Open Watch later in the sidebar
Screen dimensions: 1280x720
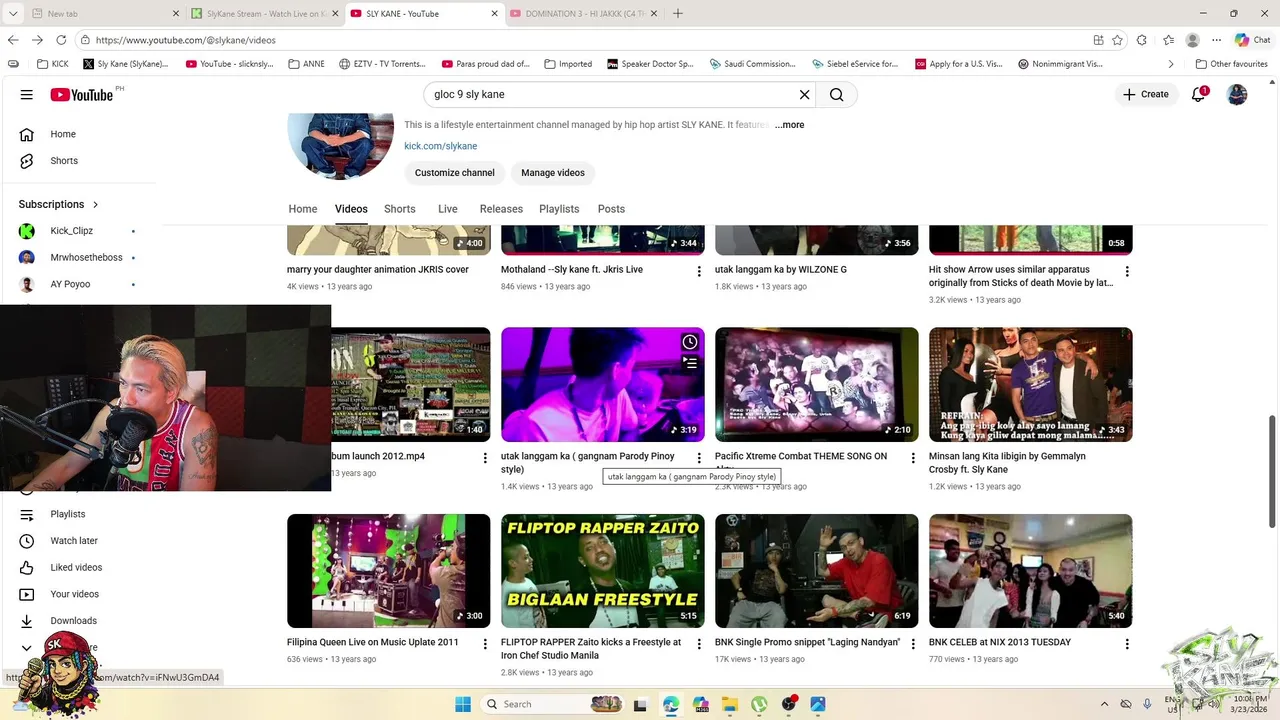(74, 541)
